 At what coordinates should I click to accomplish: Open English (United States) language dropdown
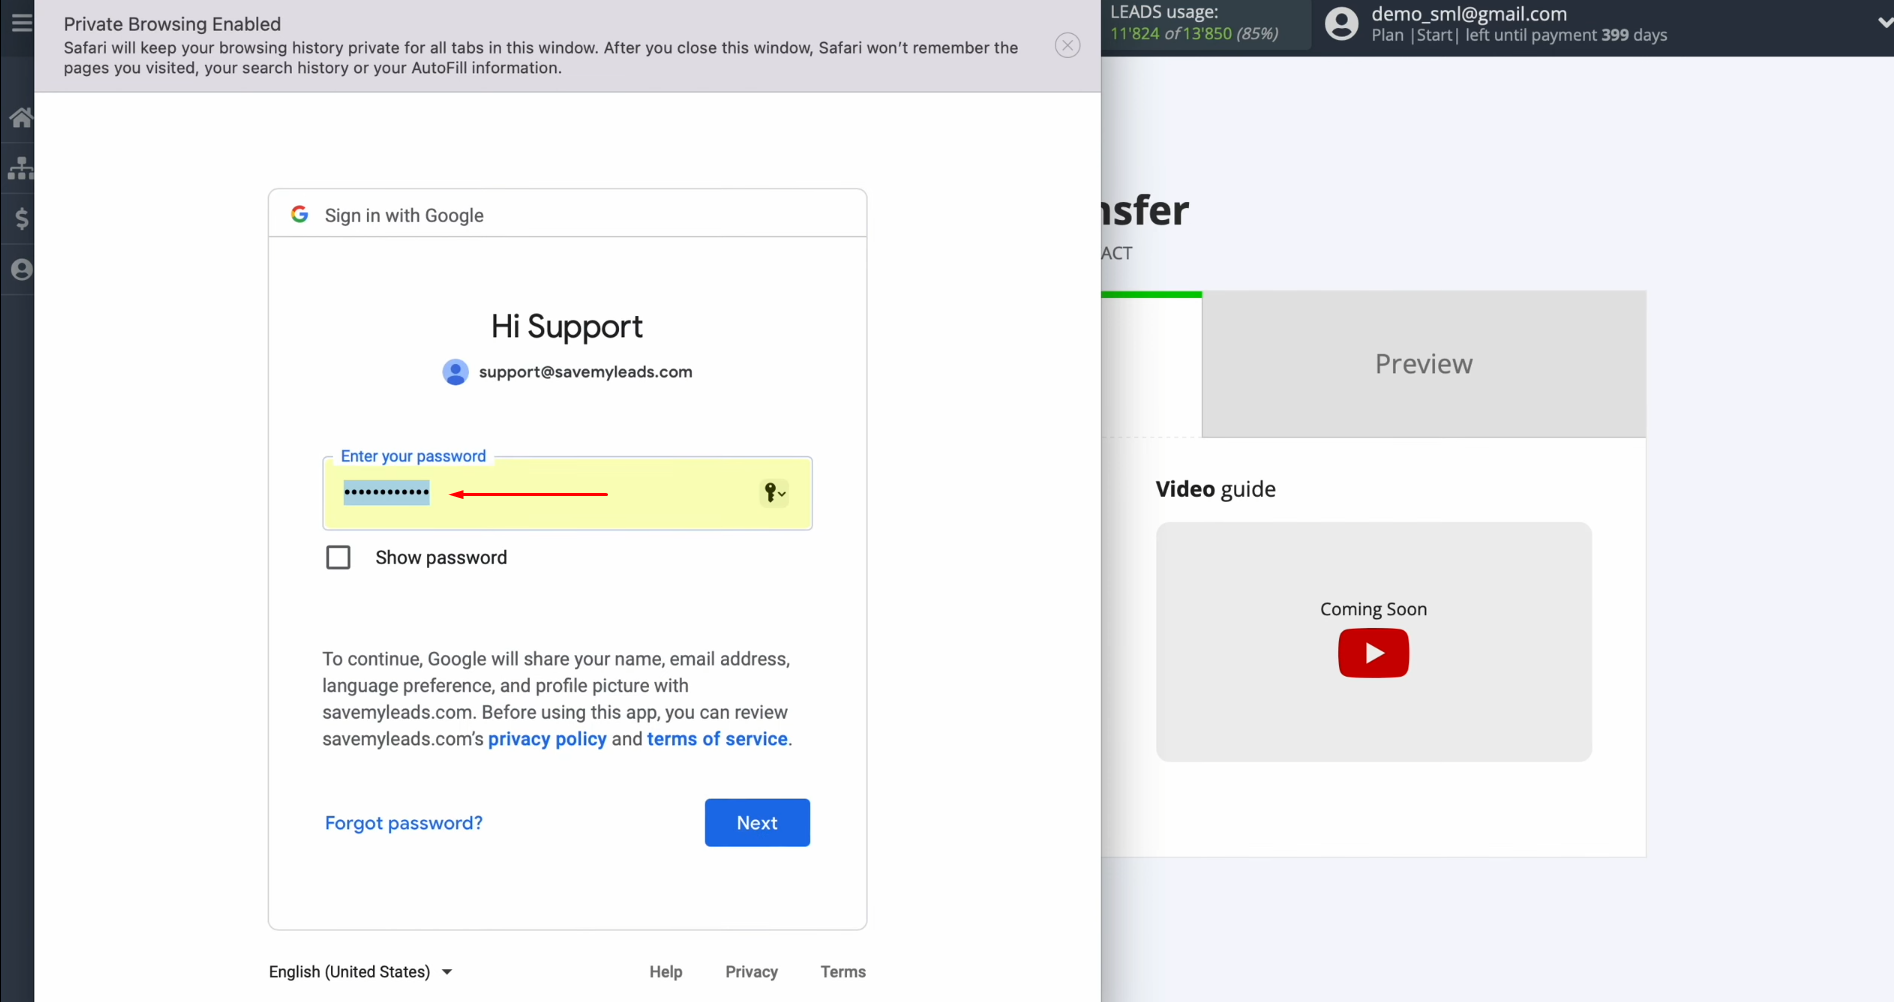click(x=361, y=972)
